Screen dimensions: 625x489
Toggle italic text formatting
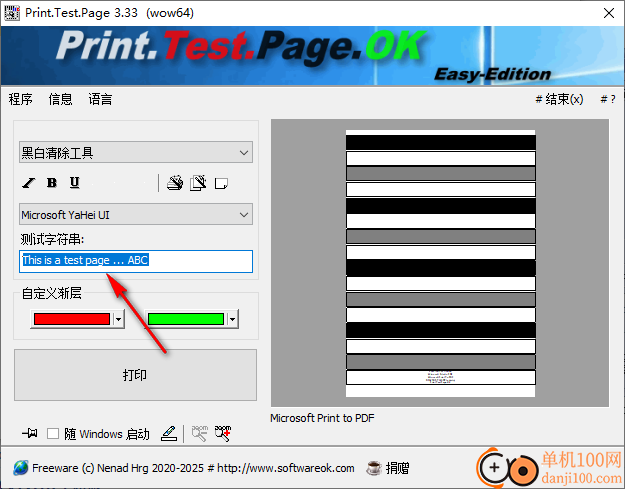click(x=28, y=183)
